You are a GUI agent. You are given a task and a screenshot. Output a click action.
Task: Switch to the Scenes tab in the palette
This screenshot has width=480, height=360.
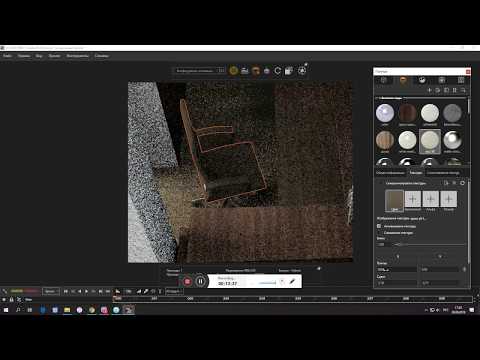click(422, 80)
